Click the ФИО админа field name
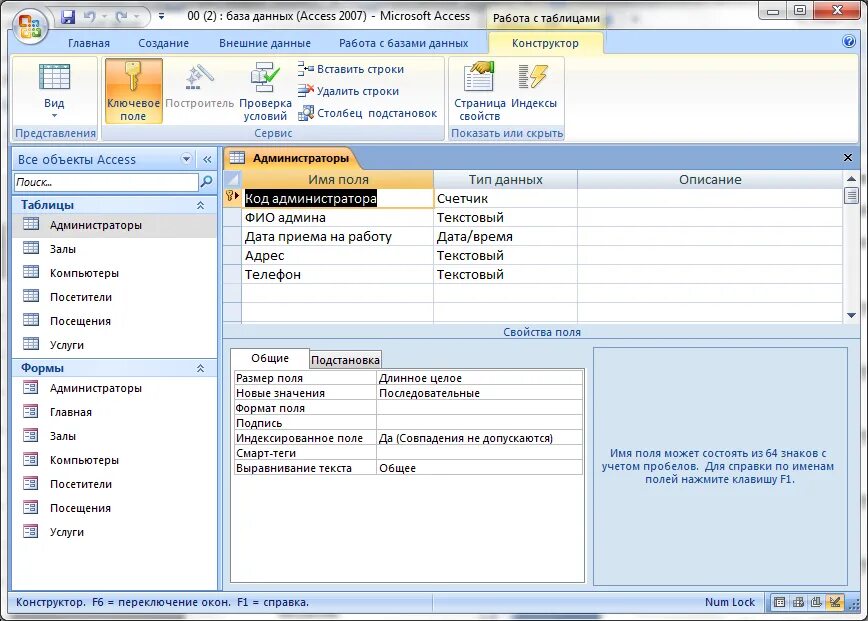868x621 pixels. pyautogui.click(x=337, y=218)
